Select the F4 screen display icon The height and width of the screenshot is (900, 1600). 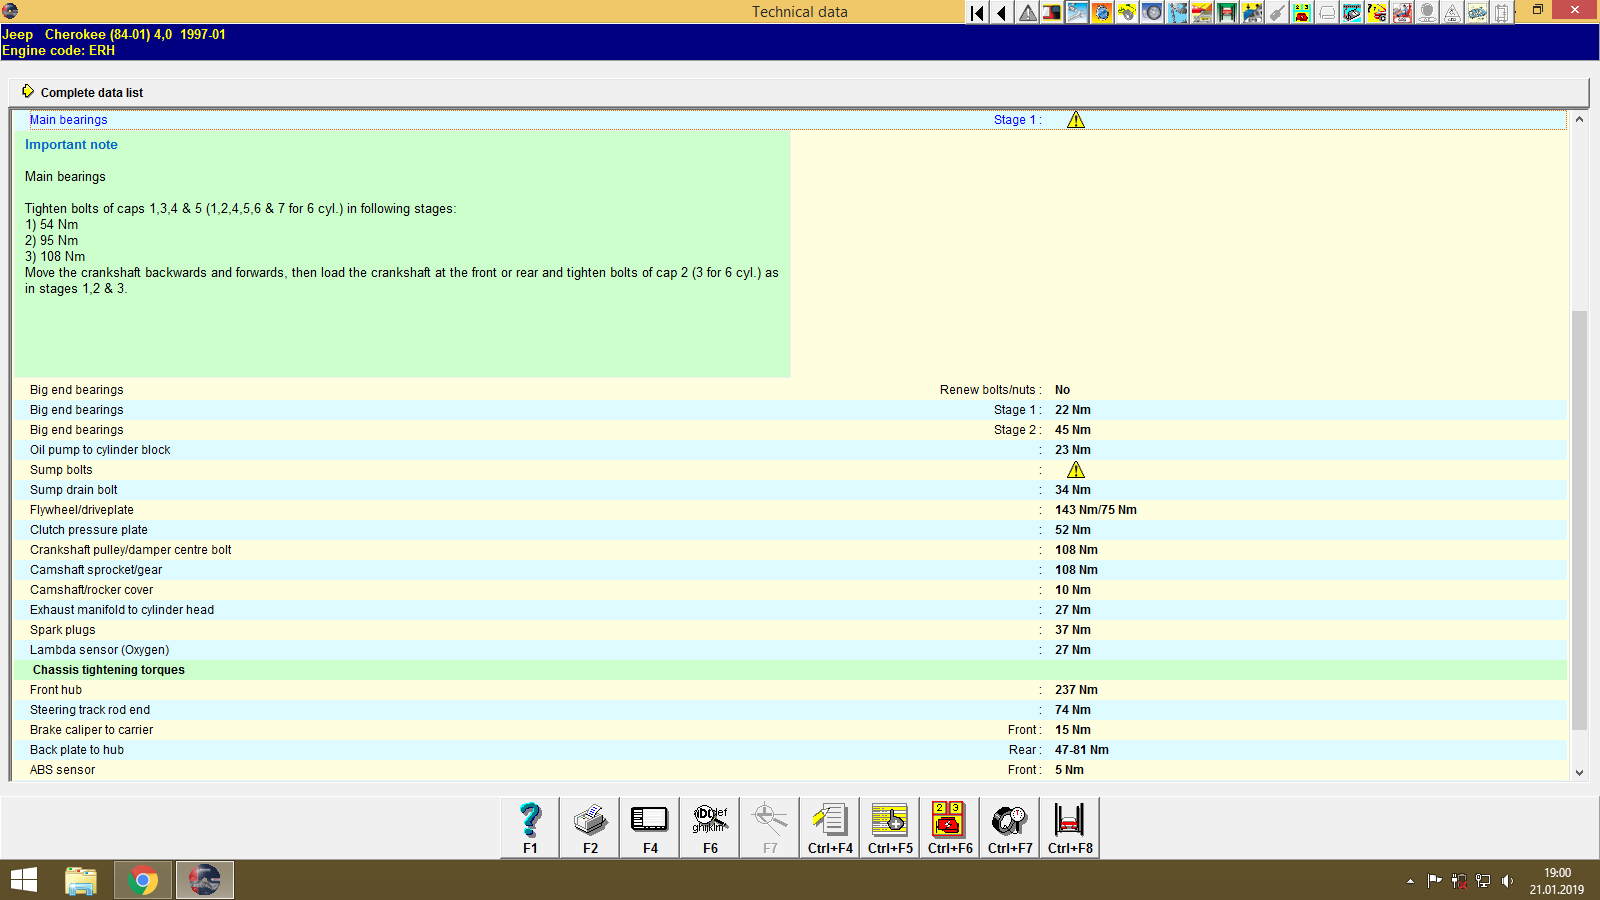(x=649, y=827)
